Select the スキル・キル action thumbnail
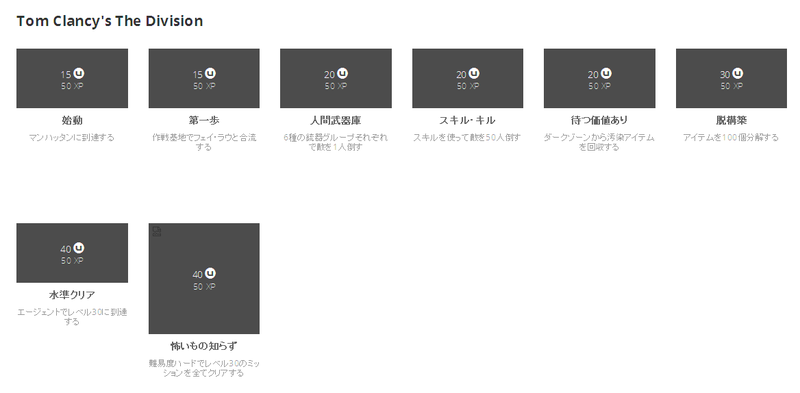This screenshot has width=800, height=393. [x=468, y=78]
